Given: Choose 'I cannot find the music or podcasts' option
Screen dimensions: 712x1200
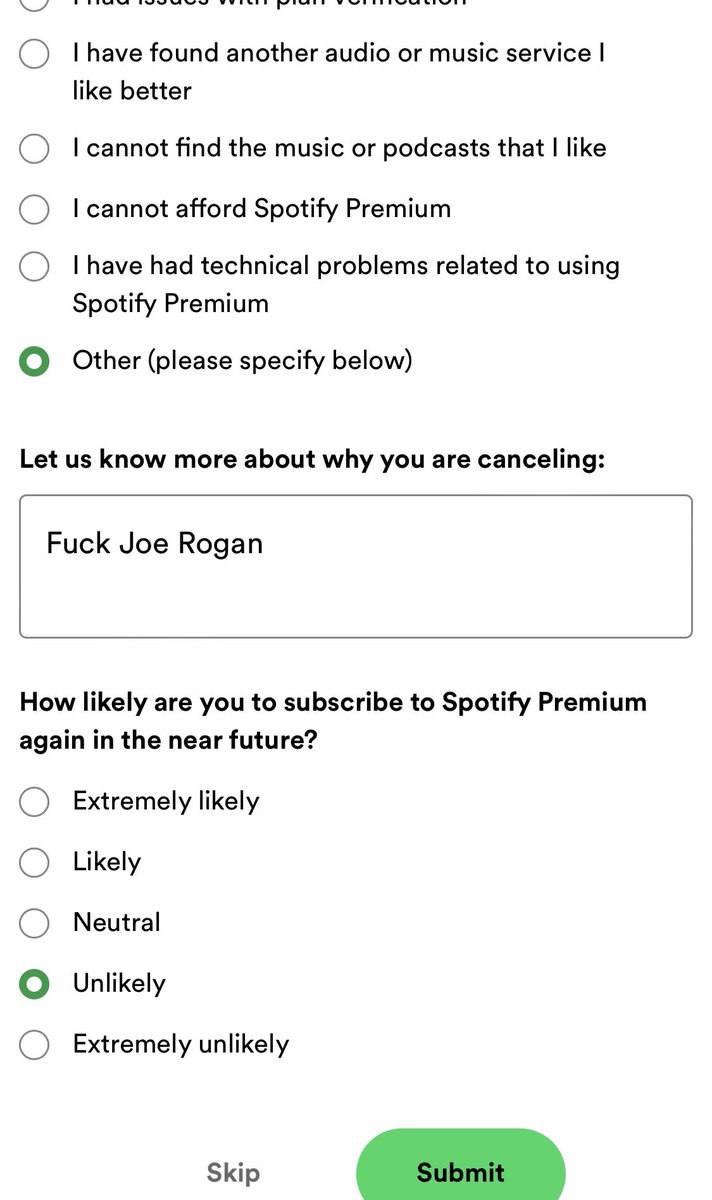Looking at the screenshot, I should (34, 149).
